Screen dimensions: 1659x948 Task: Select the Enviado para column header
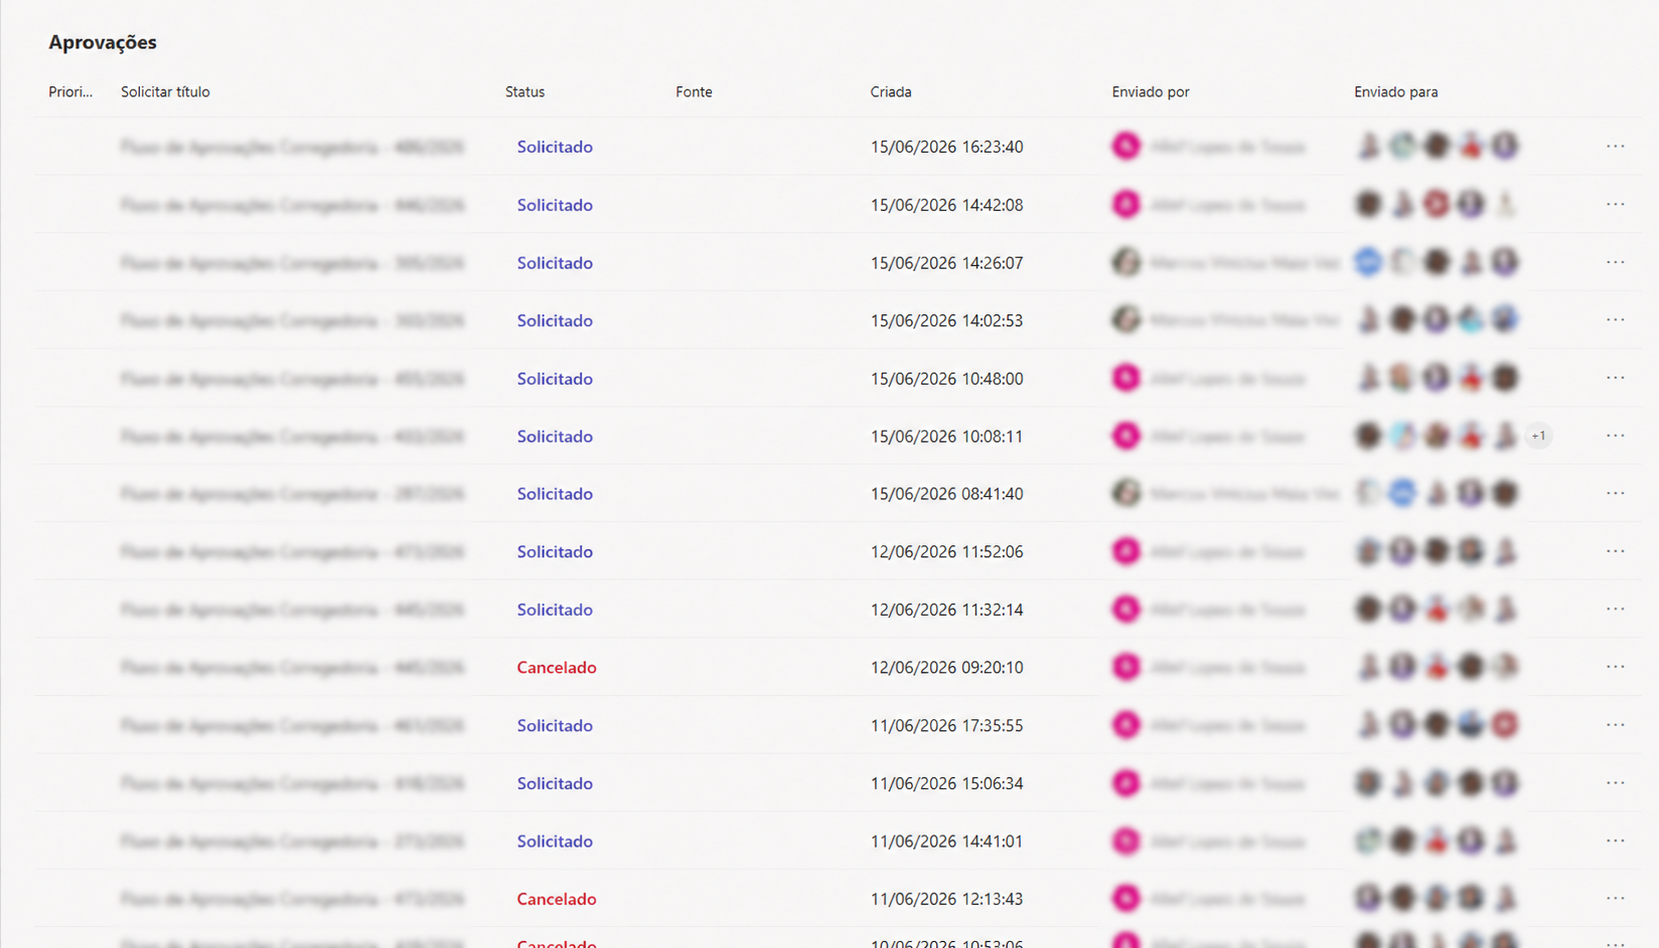(x=1396, y=92)
